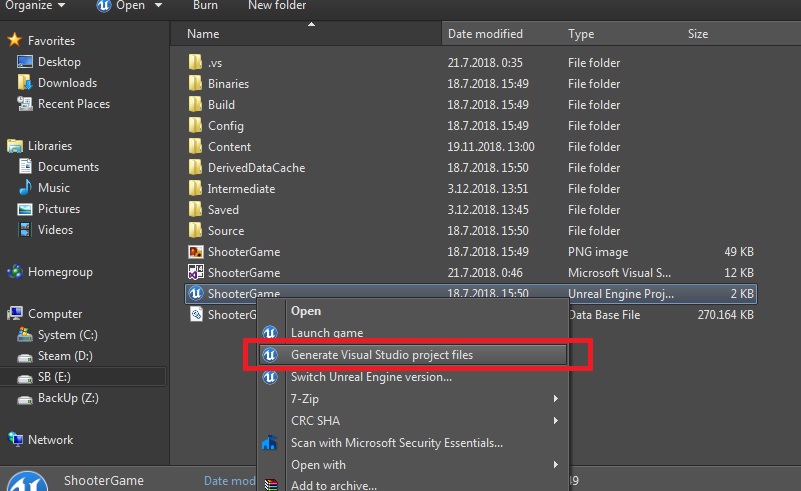Open the .vs folder icon
The height and width of the screenshot is (491, 801).
coord(196,63)
